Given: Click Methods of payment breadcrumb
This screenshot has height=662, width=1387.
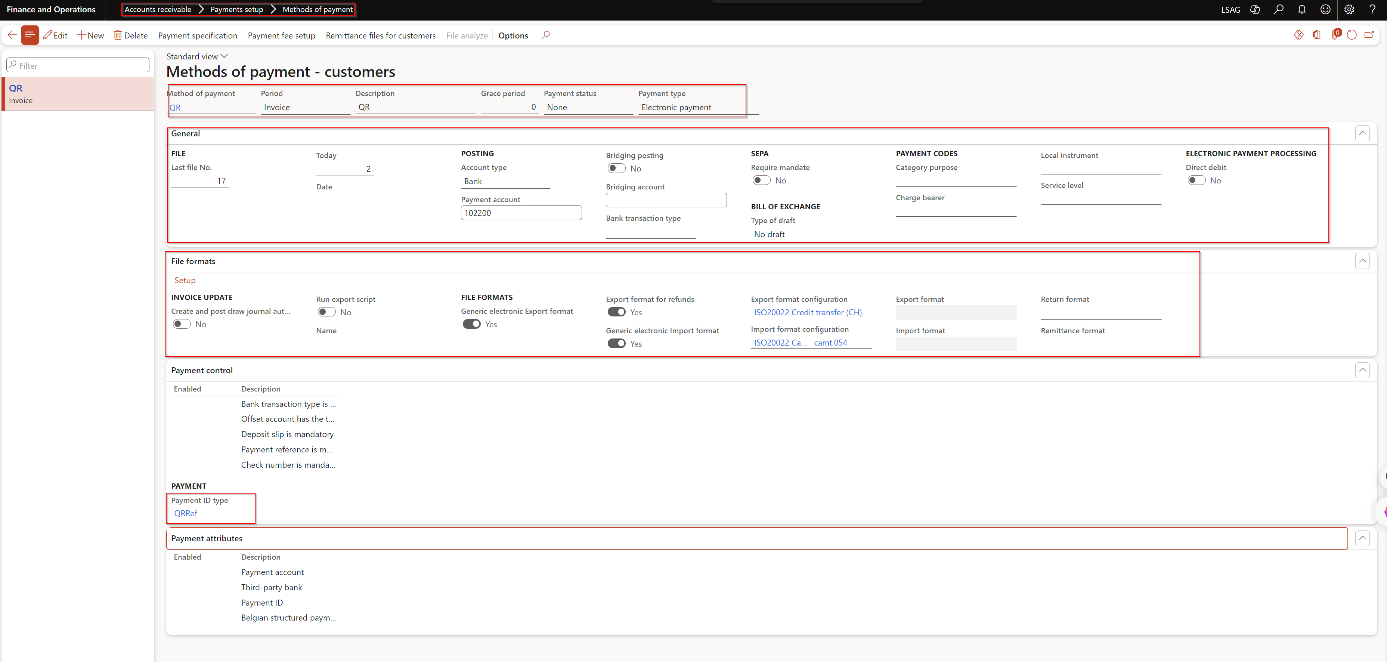Looking at the screenshot, I should 318,9.
